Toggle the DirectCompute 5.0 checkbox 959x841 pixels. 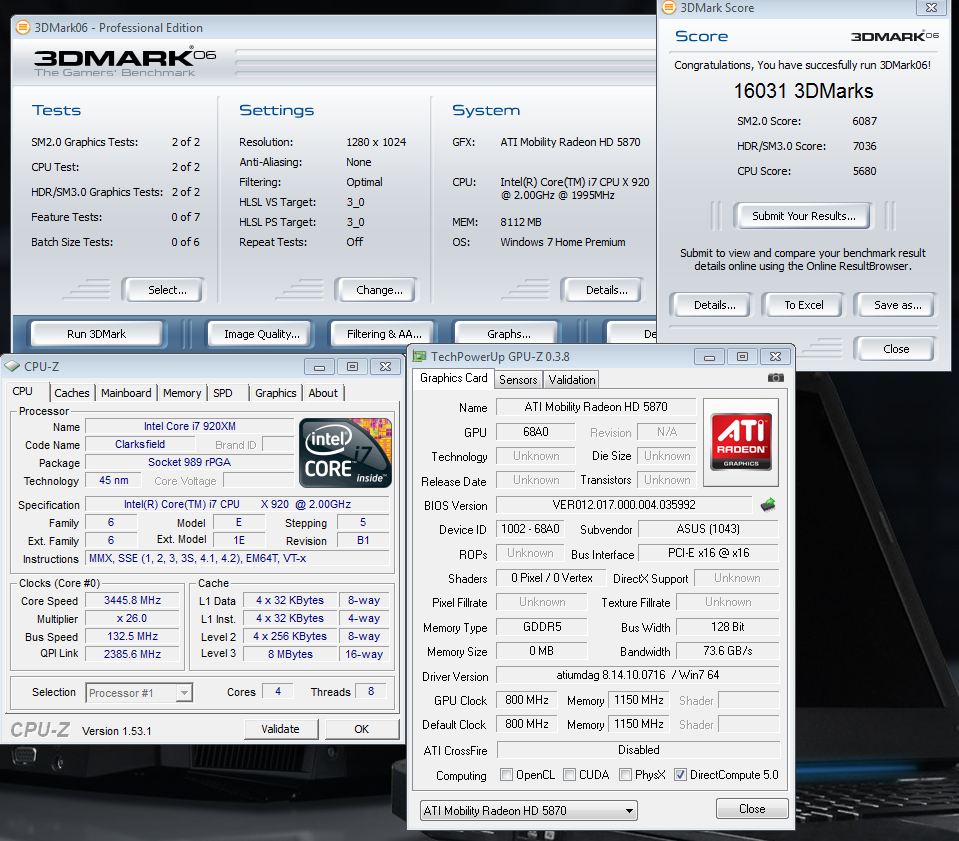tap(680, 775)
